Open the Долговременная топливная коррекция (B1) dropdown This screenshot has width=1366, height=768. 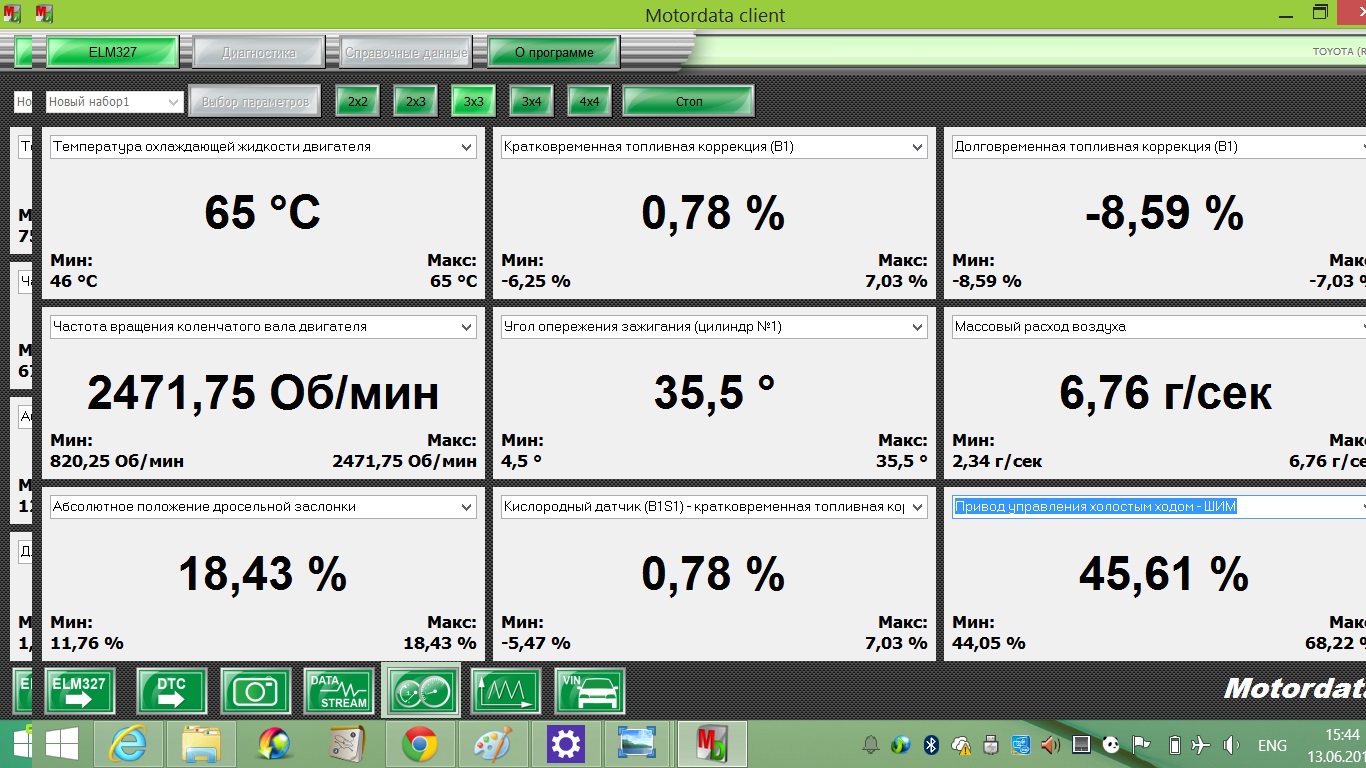coord(1158,147)
